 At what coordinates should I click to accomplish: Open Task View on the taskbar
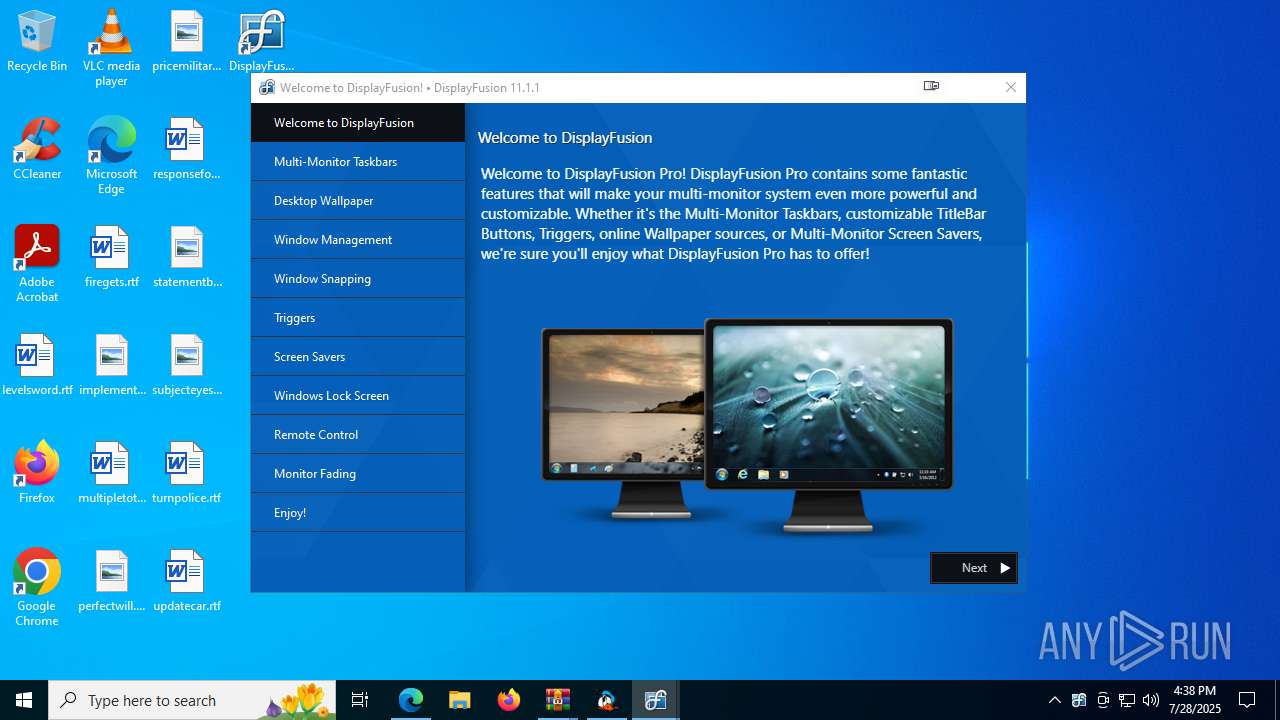tap(360, 700)
